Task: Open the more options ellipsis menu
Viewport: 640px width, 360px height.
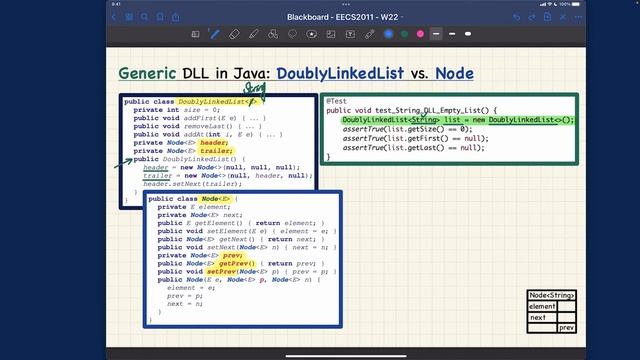Action: (x=578, y=17)
